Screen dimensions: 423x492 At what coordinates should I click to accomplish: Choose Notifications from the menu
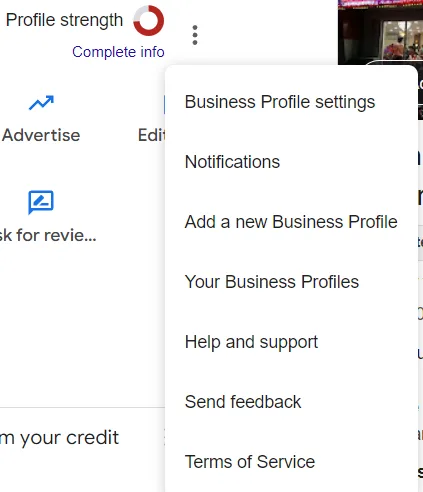[x=291, y=162]
